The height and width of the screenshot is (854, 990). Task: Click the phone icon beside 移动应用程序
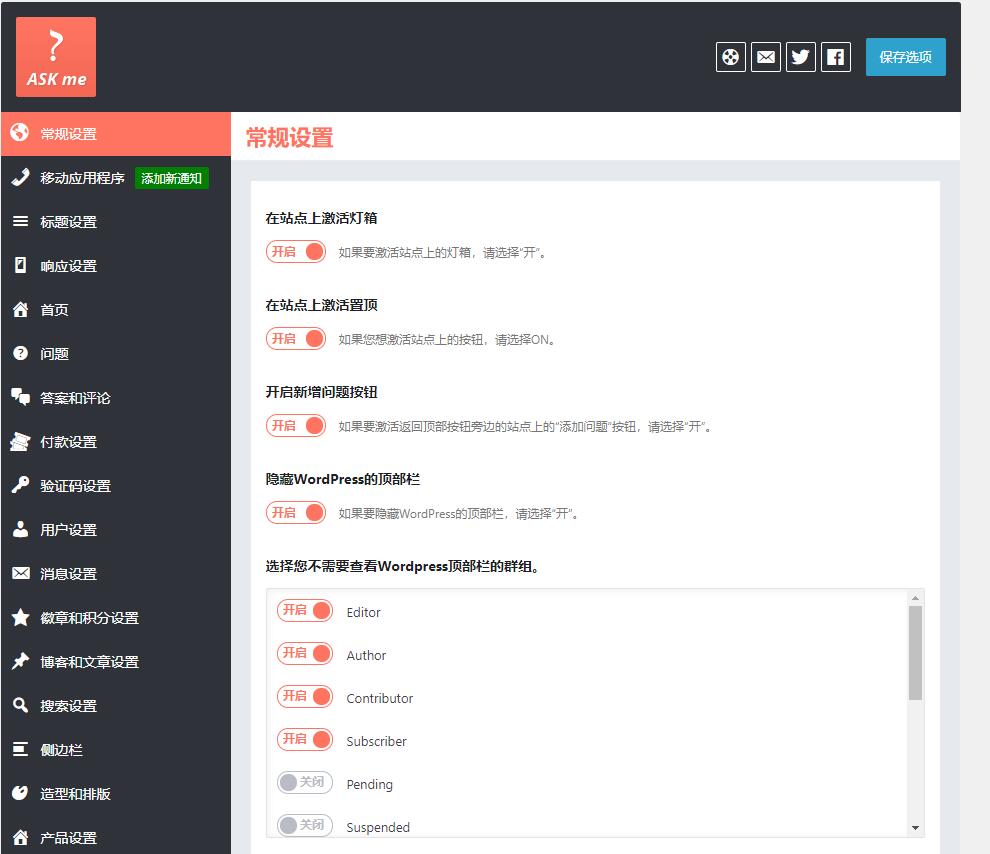(x=20, y=177)
